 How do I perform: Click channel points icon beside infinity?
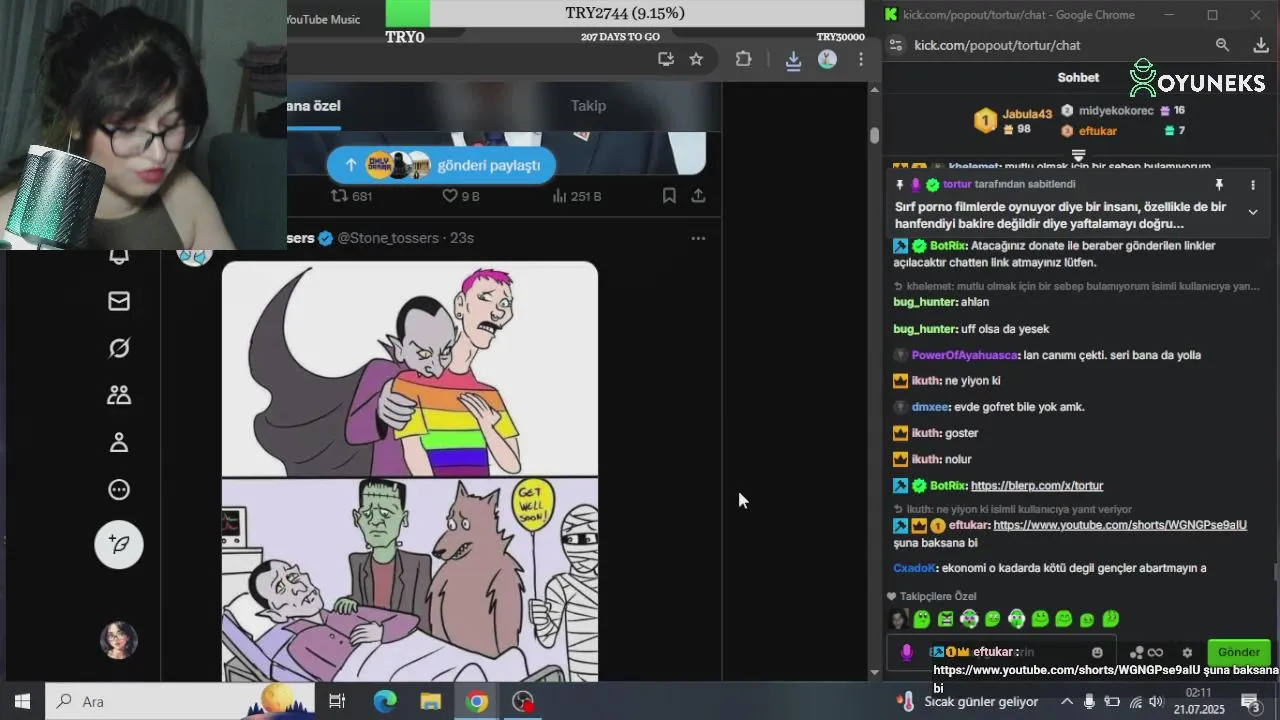click(x=1136, y=652)
